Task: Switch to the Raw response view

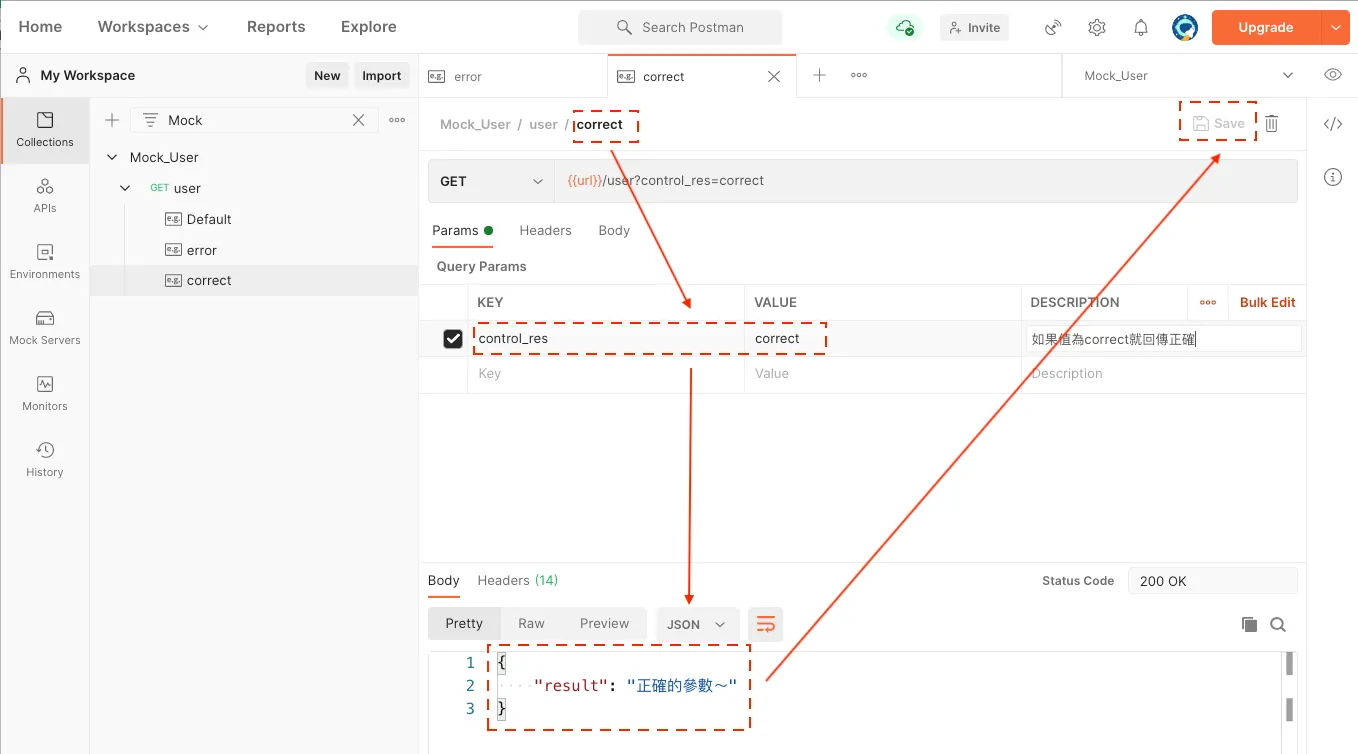Action: click(x=531, y=623)
